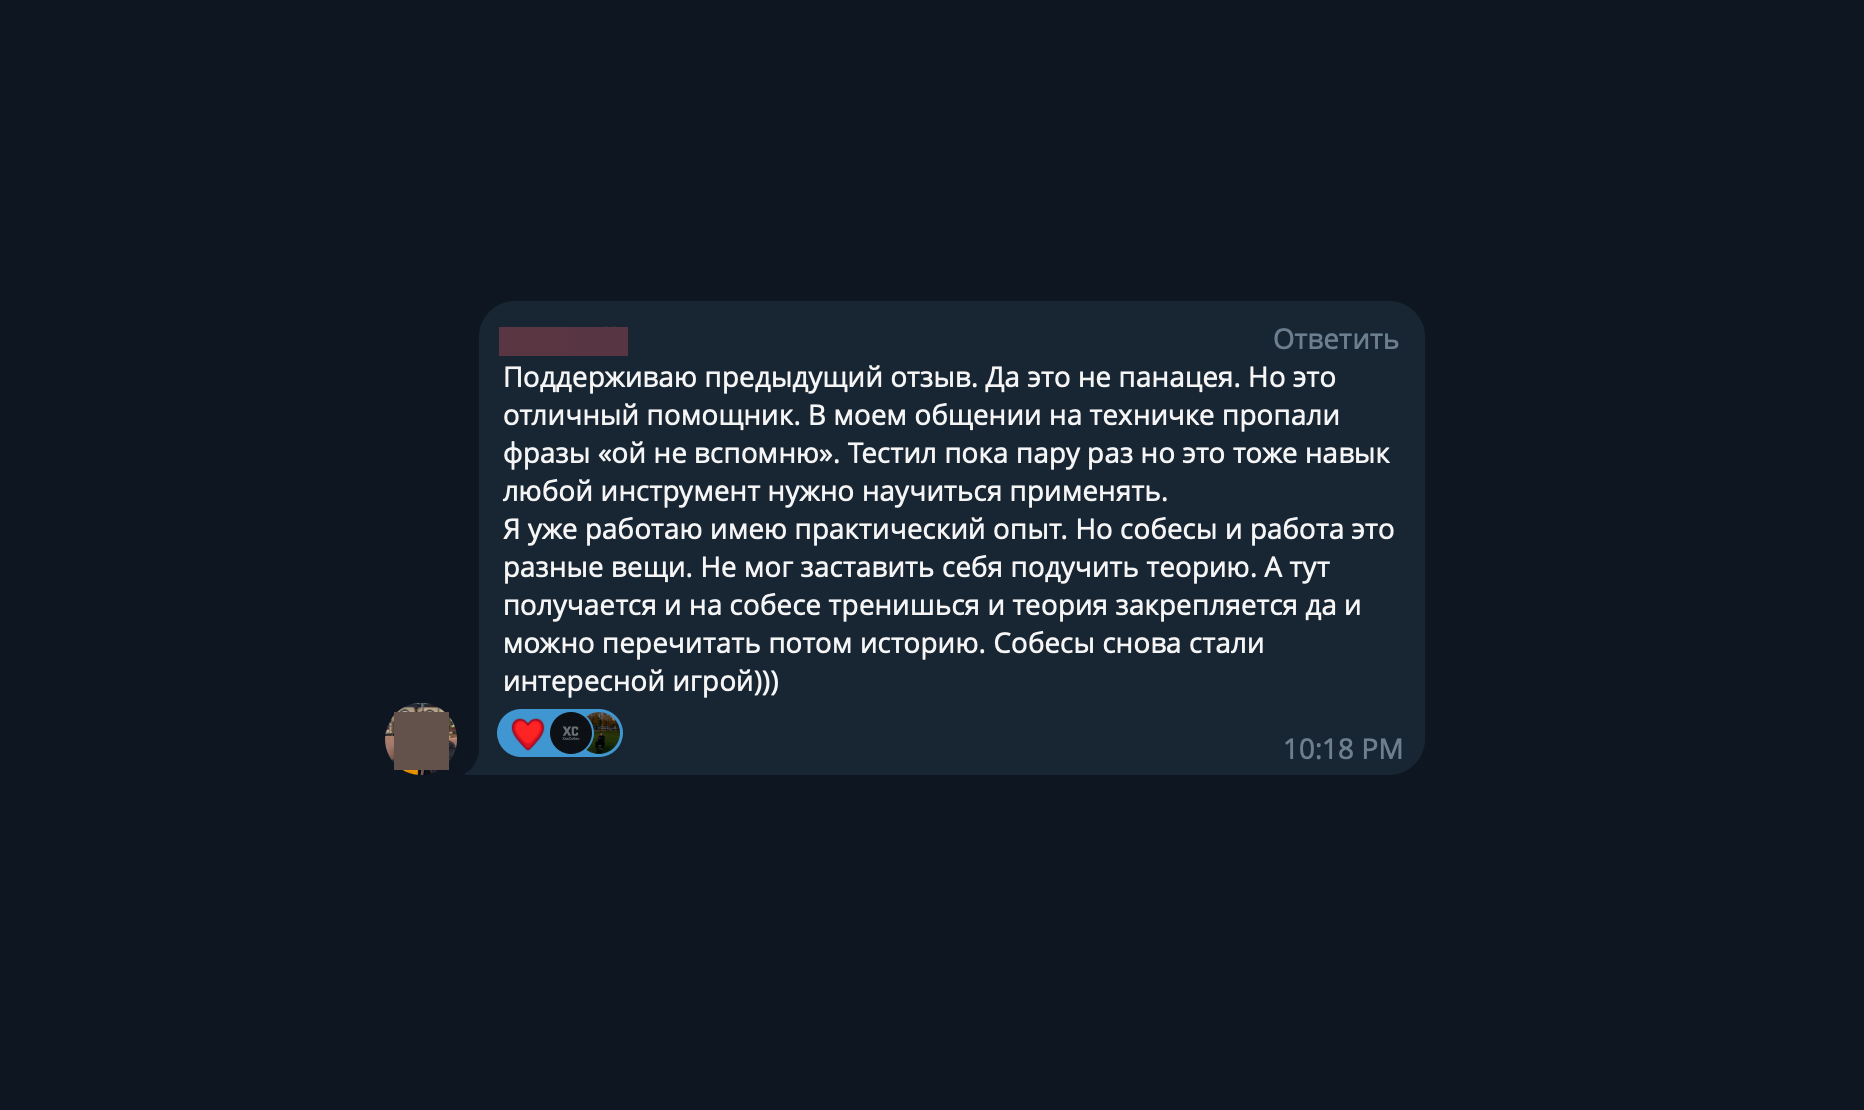Toggle the red heart reaction

tap(527, 733)
